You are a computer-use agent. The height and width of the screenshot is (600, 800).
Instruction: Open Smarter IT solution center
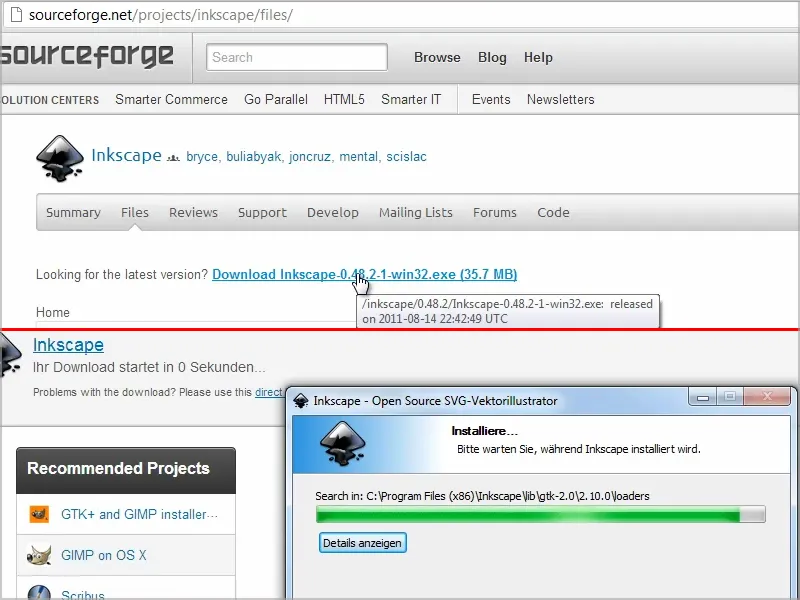pyautogui.click(x=411, y=99)
